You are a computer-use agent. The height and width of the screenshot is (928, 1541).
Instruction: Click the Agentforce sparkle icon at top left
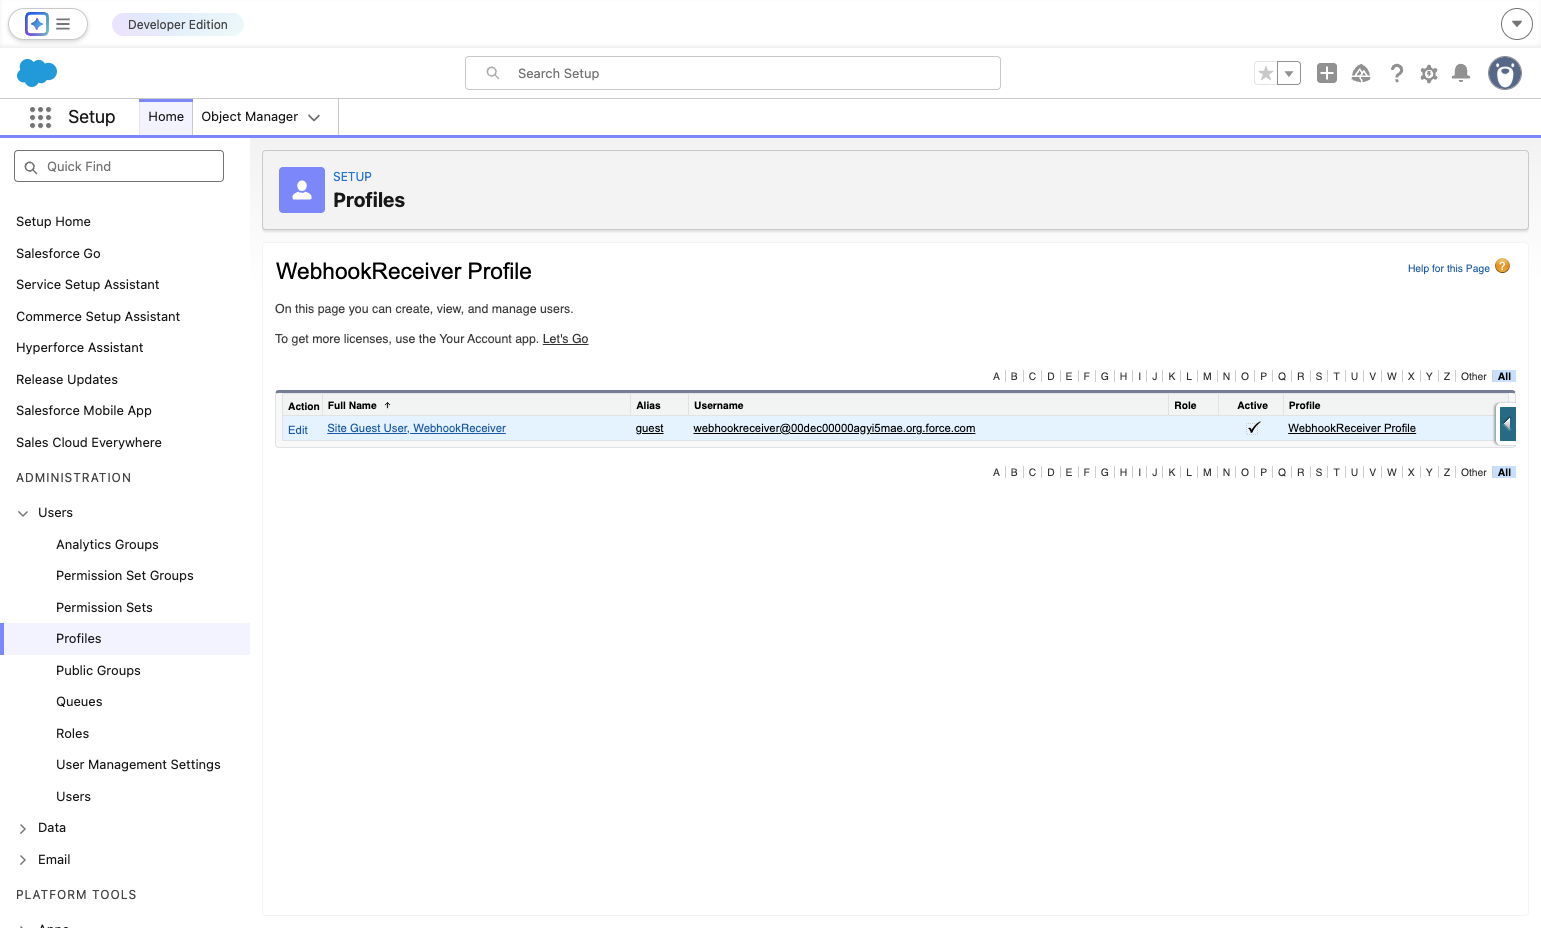37,24
